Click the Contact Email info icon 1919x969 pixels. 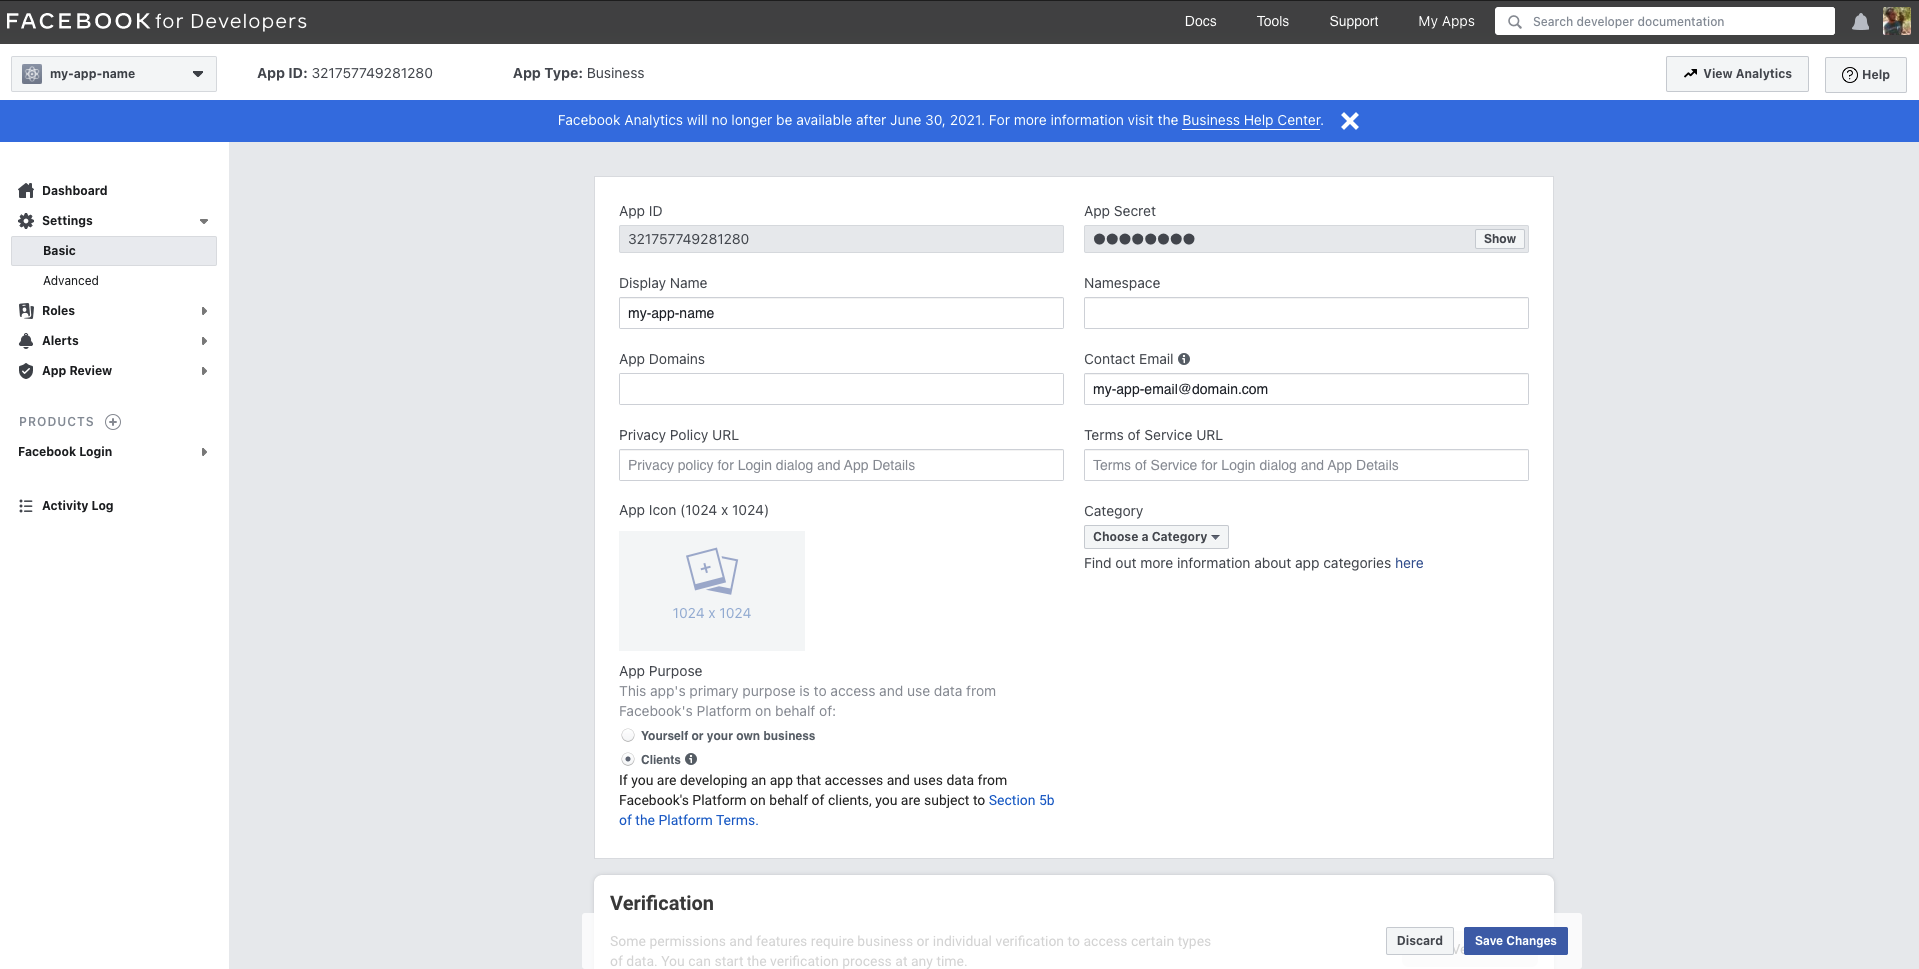coord(1184,359)
